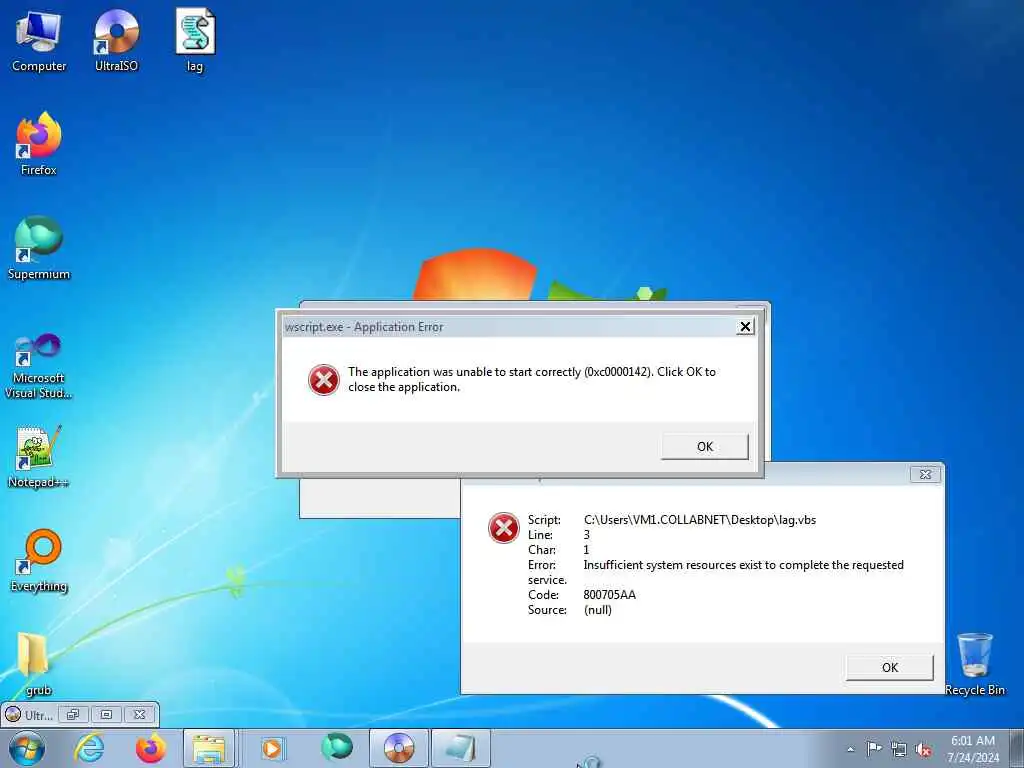This screenshot has width=1024, height=768.
Task: Open Windows Explorer from taskbar
Action: [208, 748]
